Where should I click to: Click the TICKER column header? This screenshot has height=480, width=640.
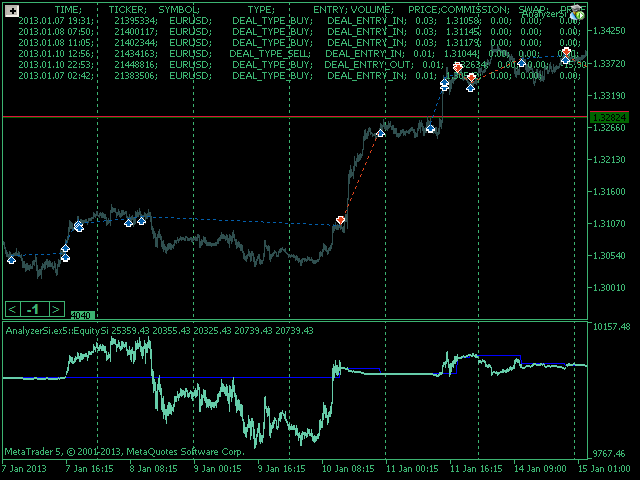pyautogui.click(x=126, y=9)
